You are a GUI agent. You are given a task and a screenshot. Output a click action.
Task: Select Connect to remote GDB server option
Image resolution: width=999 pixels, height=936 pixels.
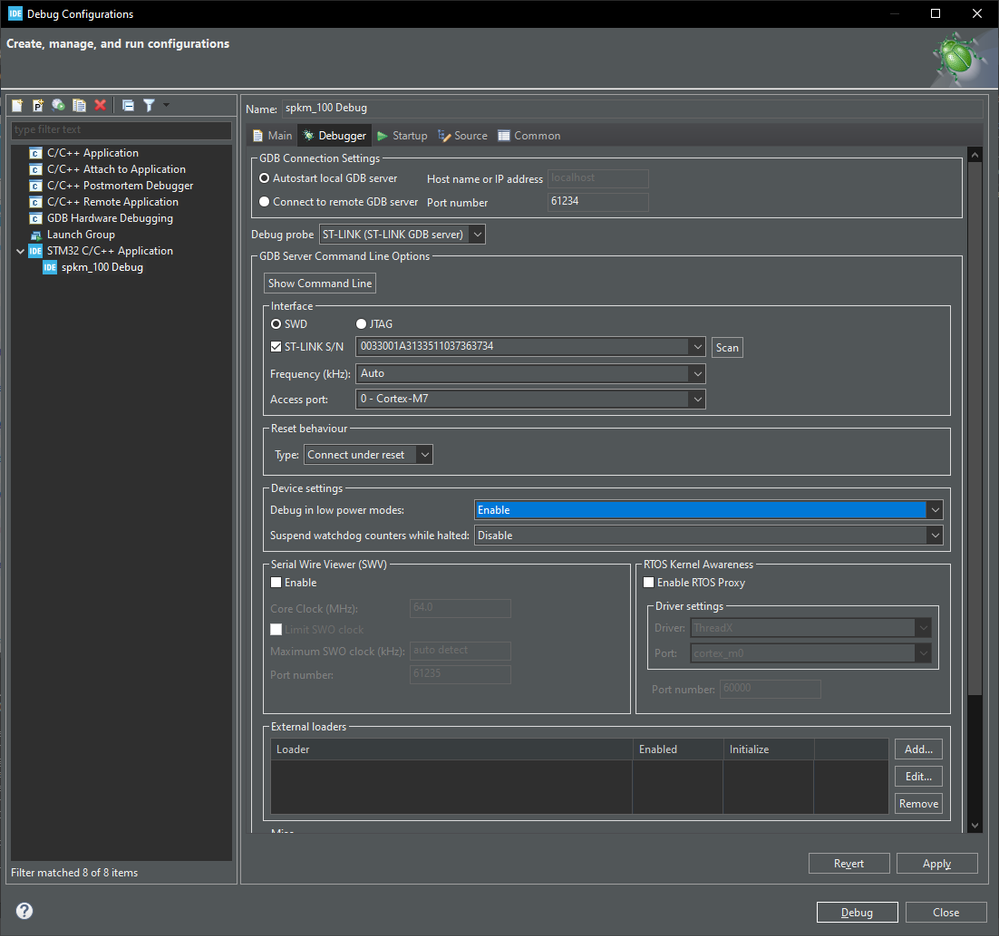click(264, 201)
